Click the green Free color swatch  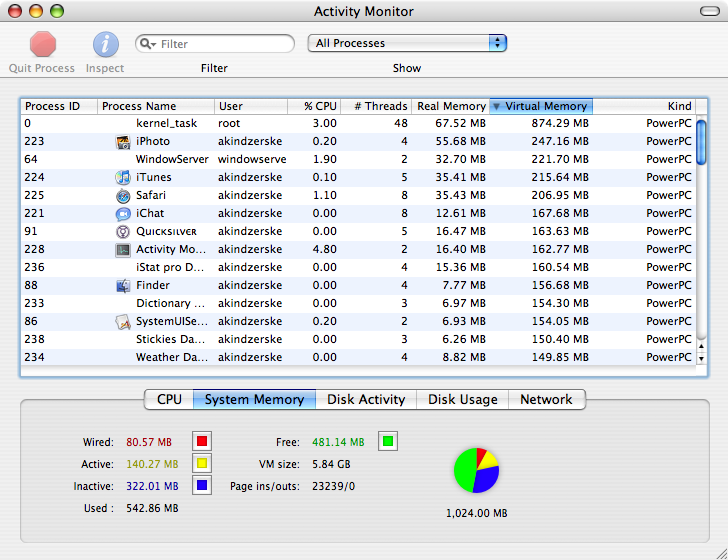388,441
